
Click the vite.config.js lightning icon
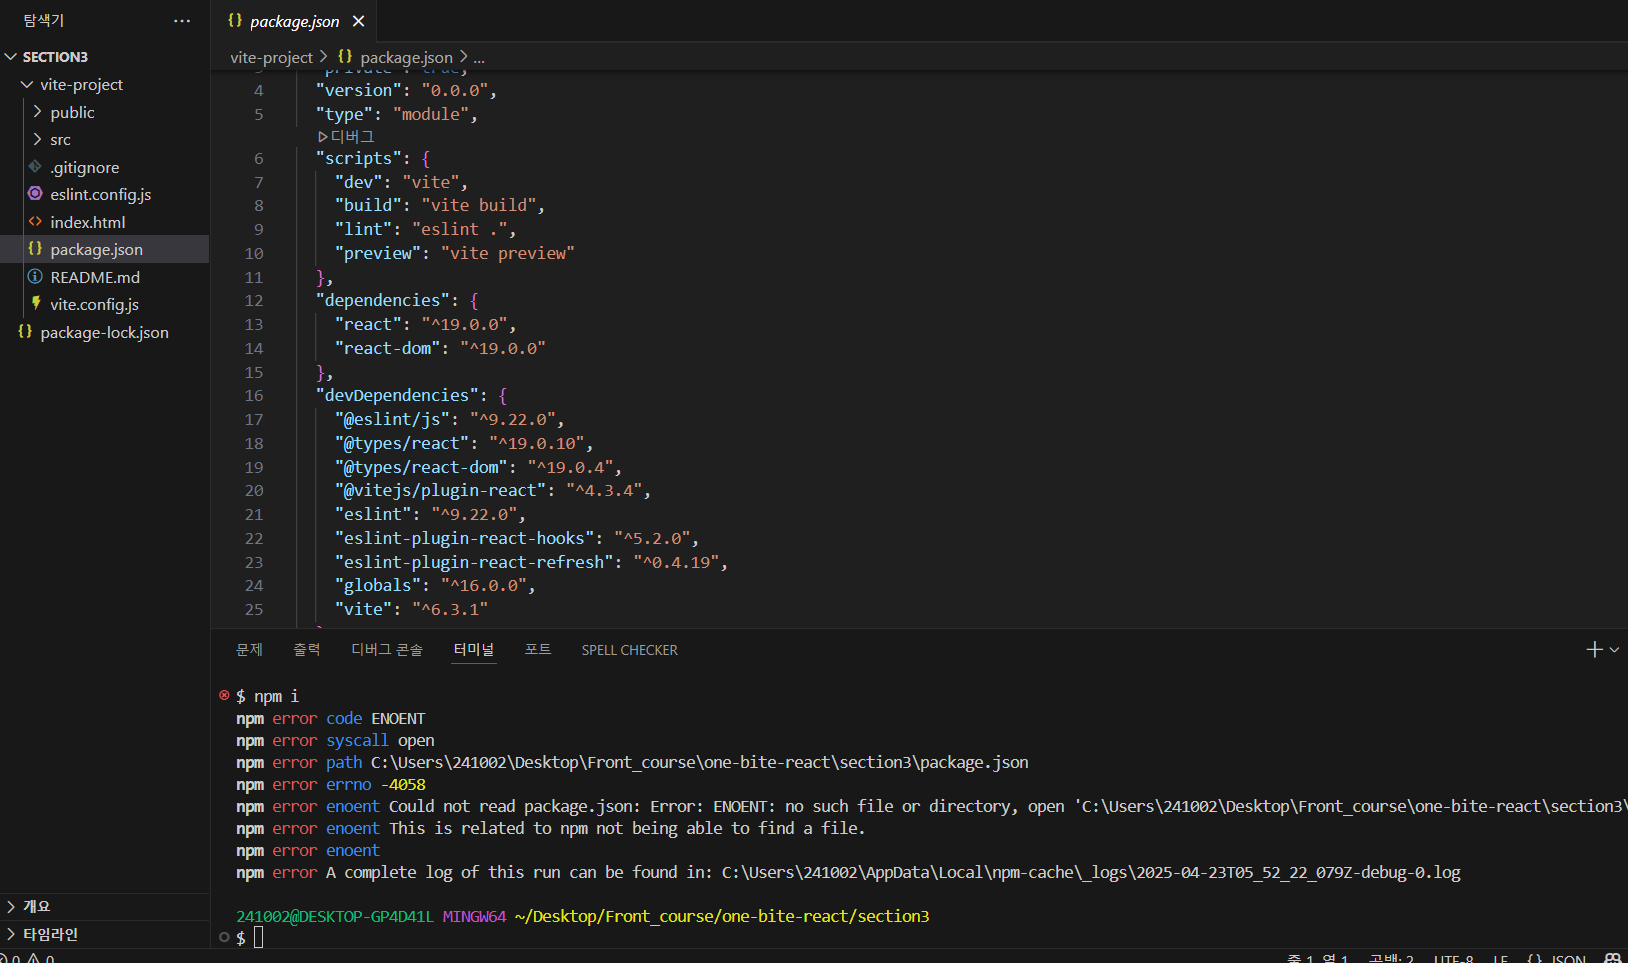36,304
